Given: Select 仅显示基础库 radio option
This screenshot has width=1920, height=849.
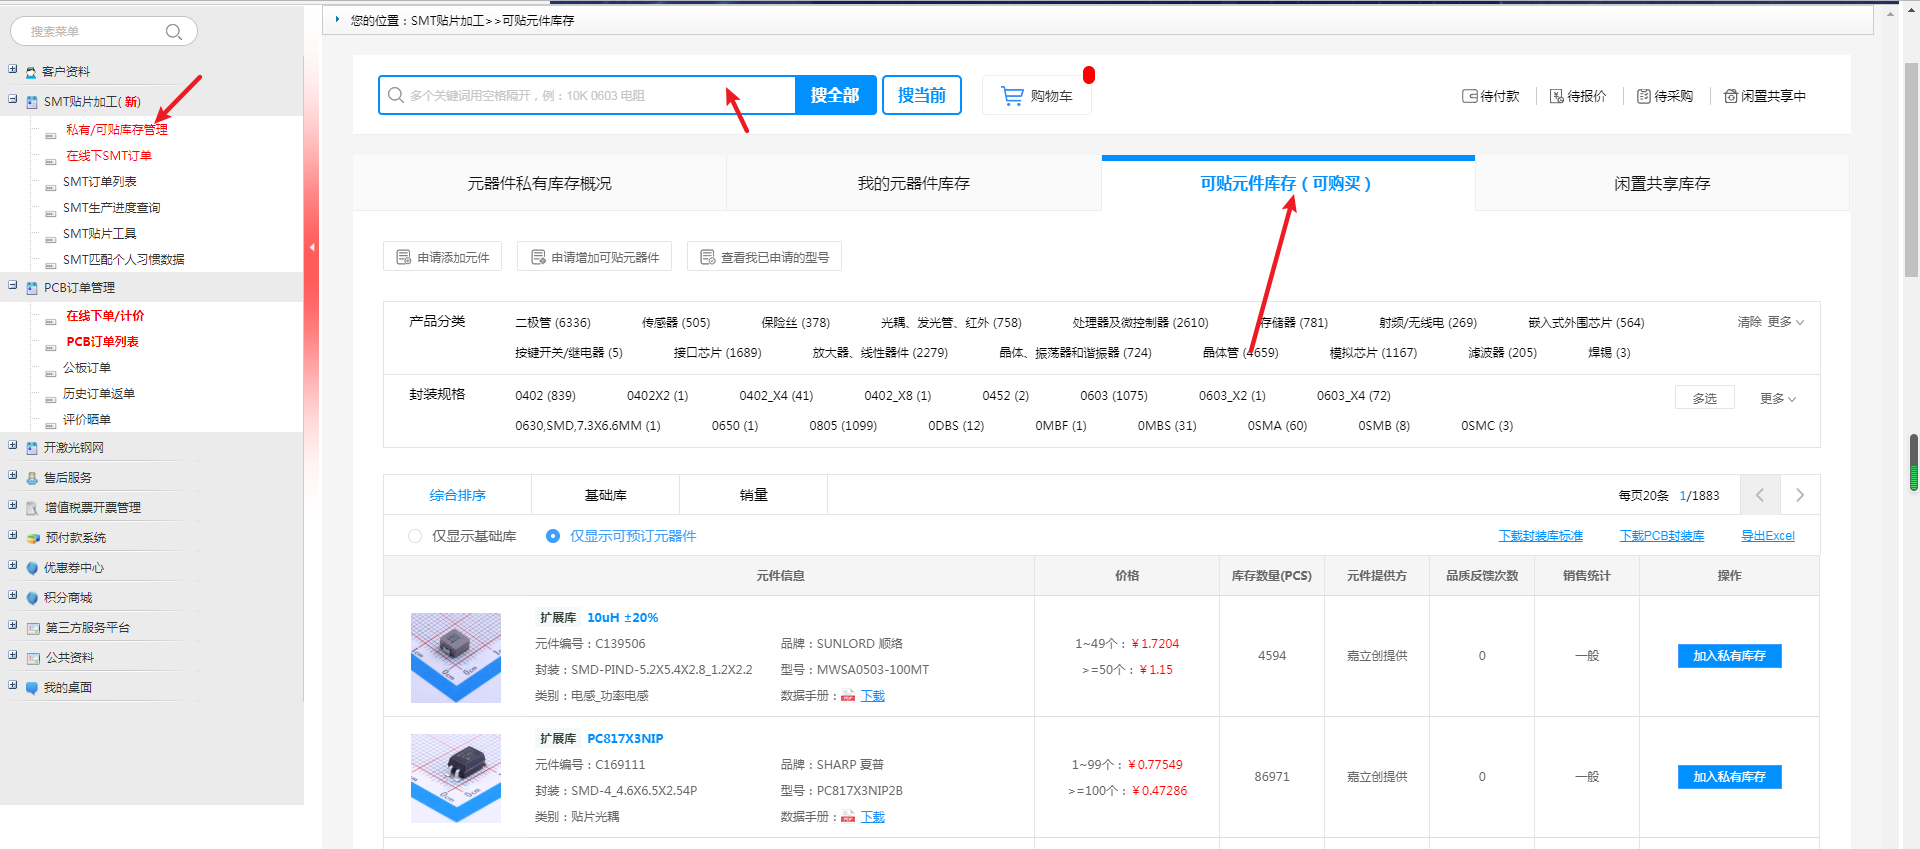Looking at the screenshot, I should [x=415, y=536].
